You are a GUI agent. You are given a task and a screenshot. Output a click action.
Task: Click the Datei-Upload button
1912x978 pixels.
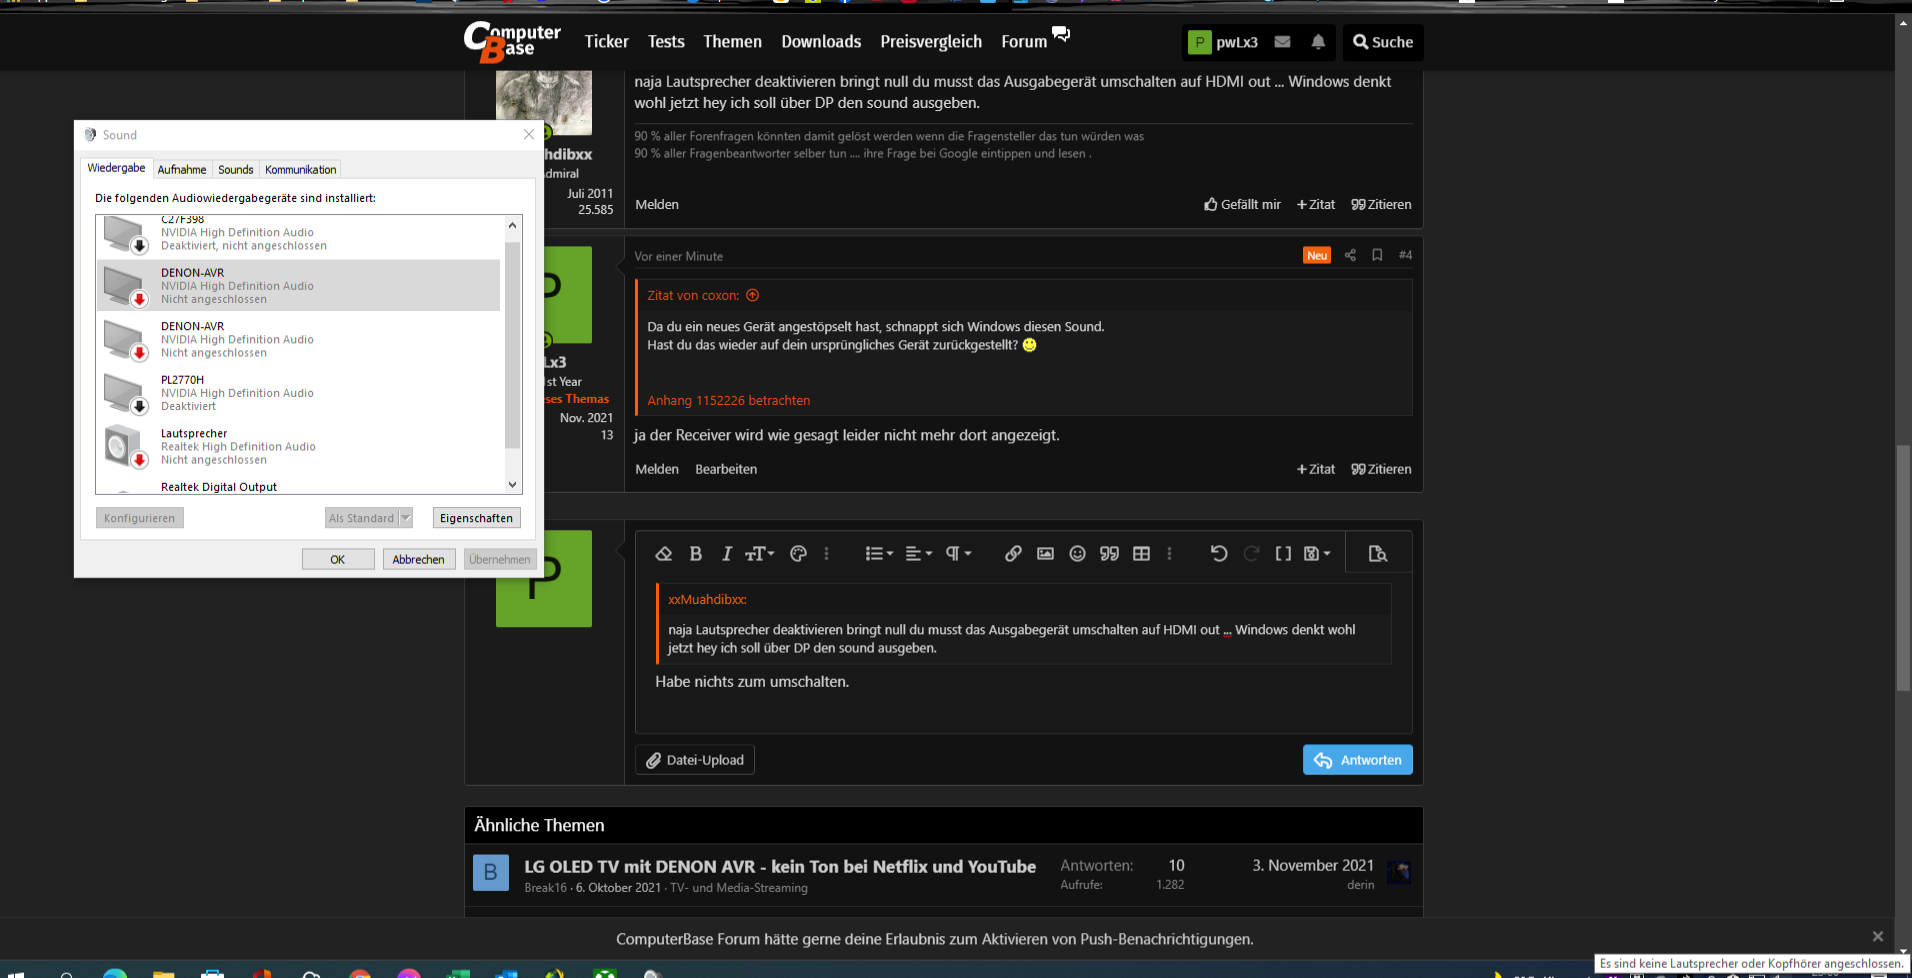[x=695, y=760]
